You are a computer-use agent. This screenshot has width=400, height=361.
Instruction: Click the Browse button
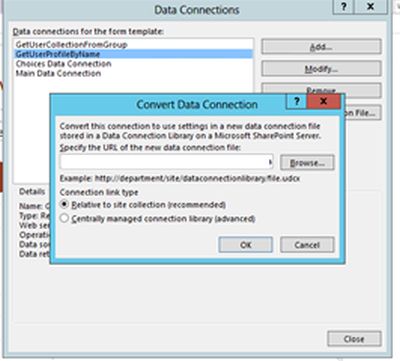point(307,163)
